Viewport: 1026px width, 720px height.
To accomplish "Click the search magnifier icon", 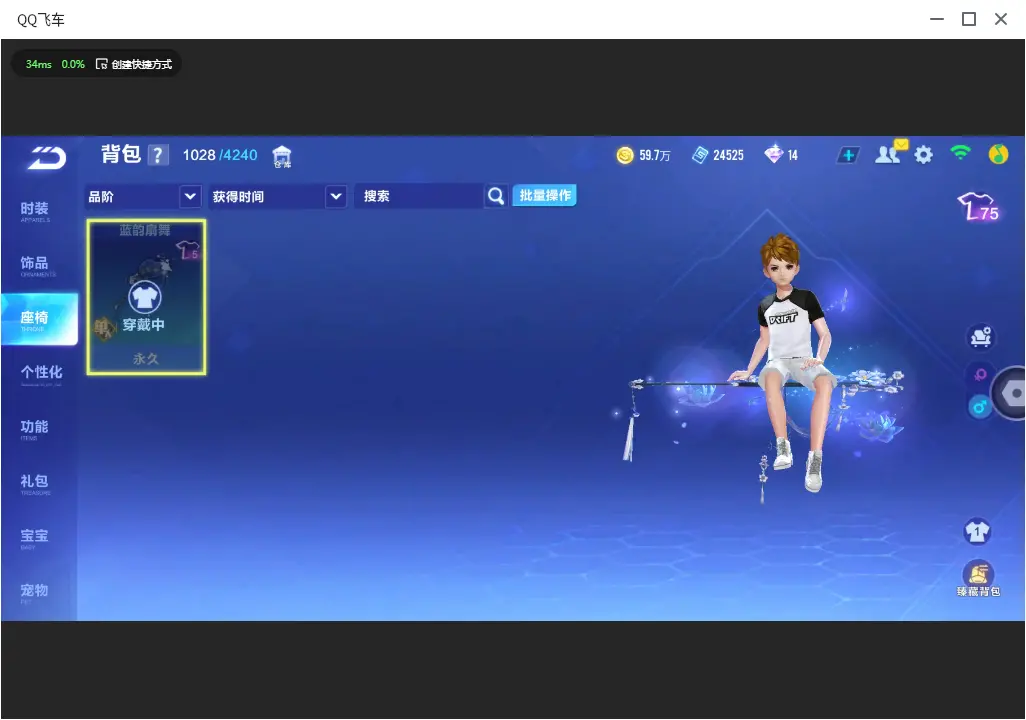I will (x=496, y=196).
